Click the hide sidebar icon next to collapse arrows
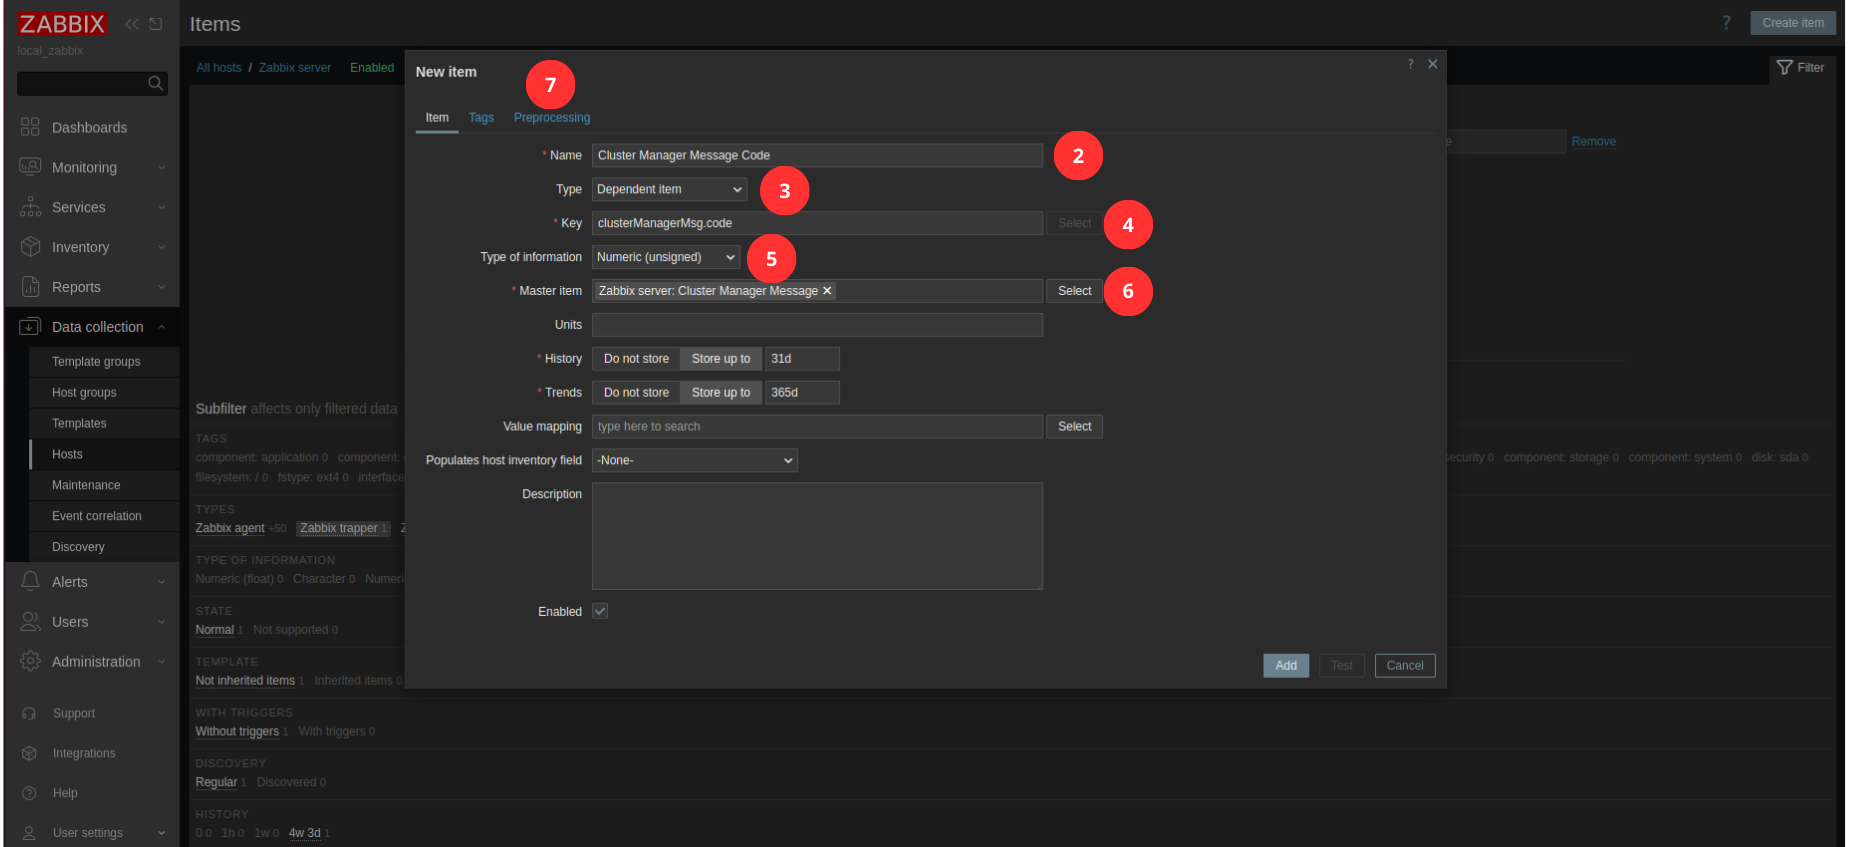Viewport: 1849px width, 847px height. [x=156, y=24]
